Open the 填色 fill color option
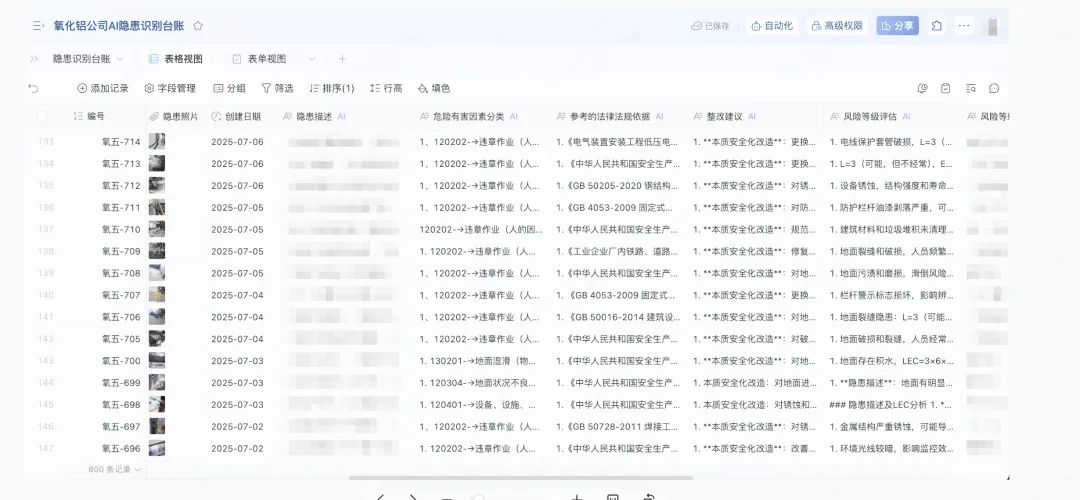 click(434, 88)
